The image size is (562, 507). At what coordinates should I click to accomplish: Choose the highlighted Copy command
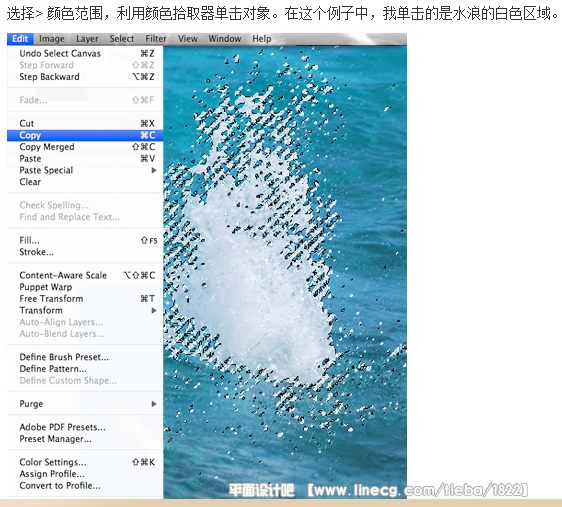pos(85,135)
